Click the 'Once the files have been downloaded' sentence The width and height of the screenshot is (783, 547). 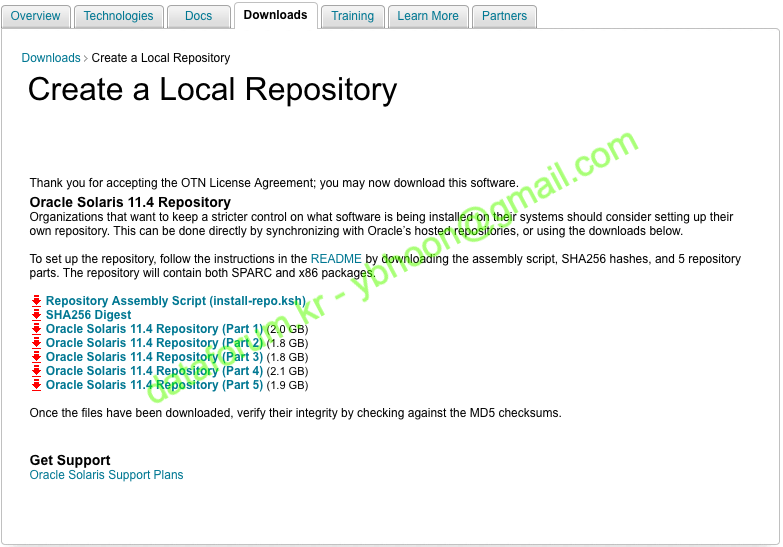coord(296,413)
